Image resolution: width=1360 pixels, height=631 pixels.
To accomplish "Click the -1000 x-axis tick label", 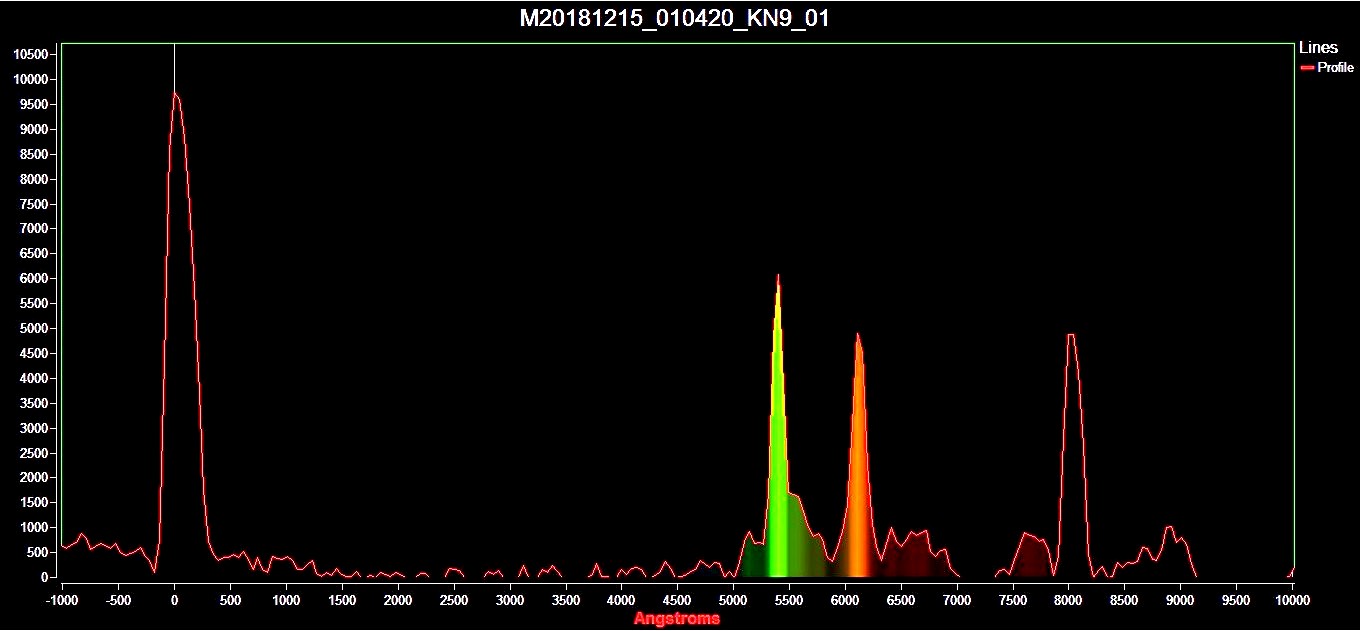I will [x=62, y=600].
